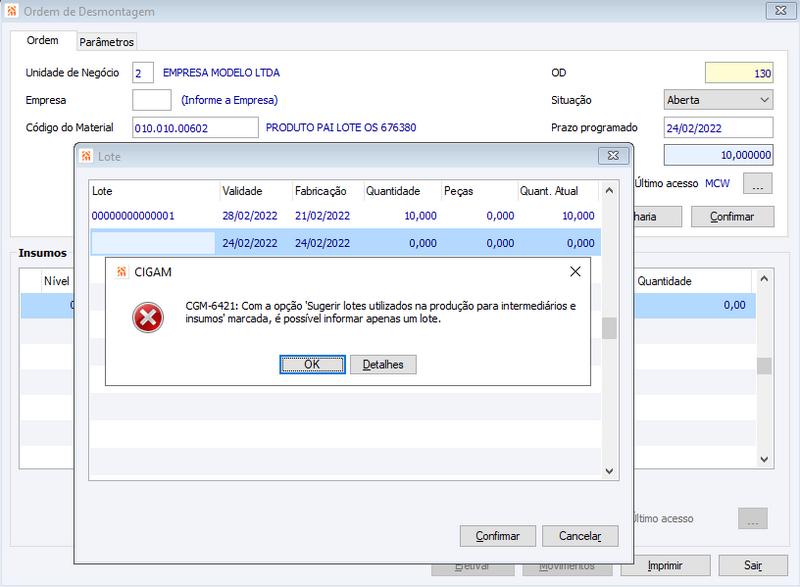Viewport: 800px width, 587px height.
Task: Click the Imprimir button
Action: coord(665,566)
